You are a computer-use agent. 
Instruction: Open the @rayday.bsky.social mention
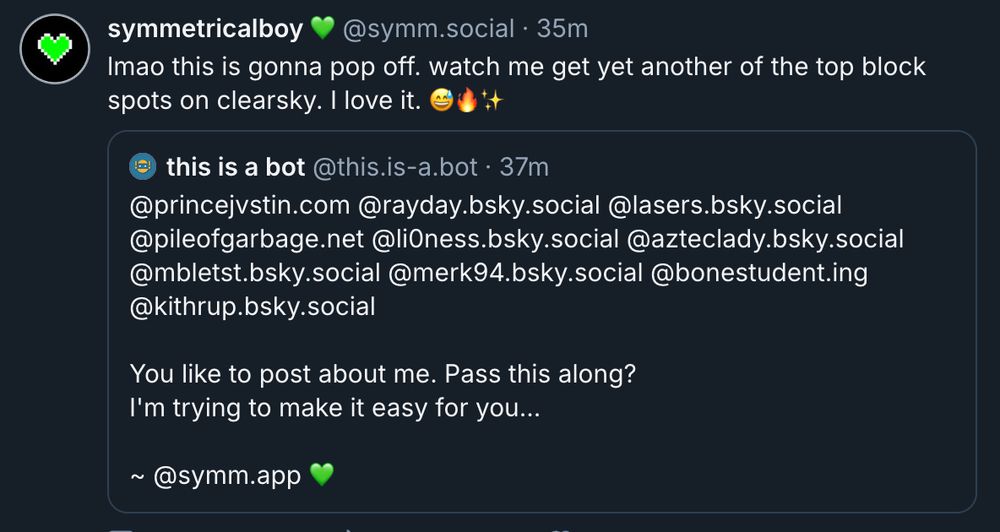[479, 205]
